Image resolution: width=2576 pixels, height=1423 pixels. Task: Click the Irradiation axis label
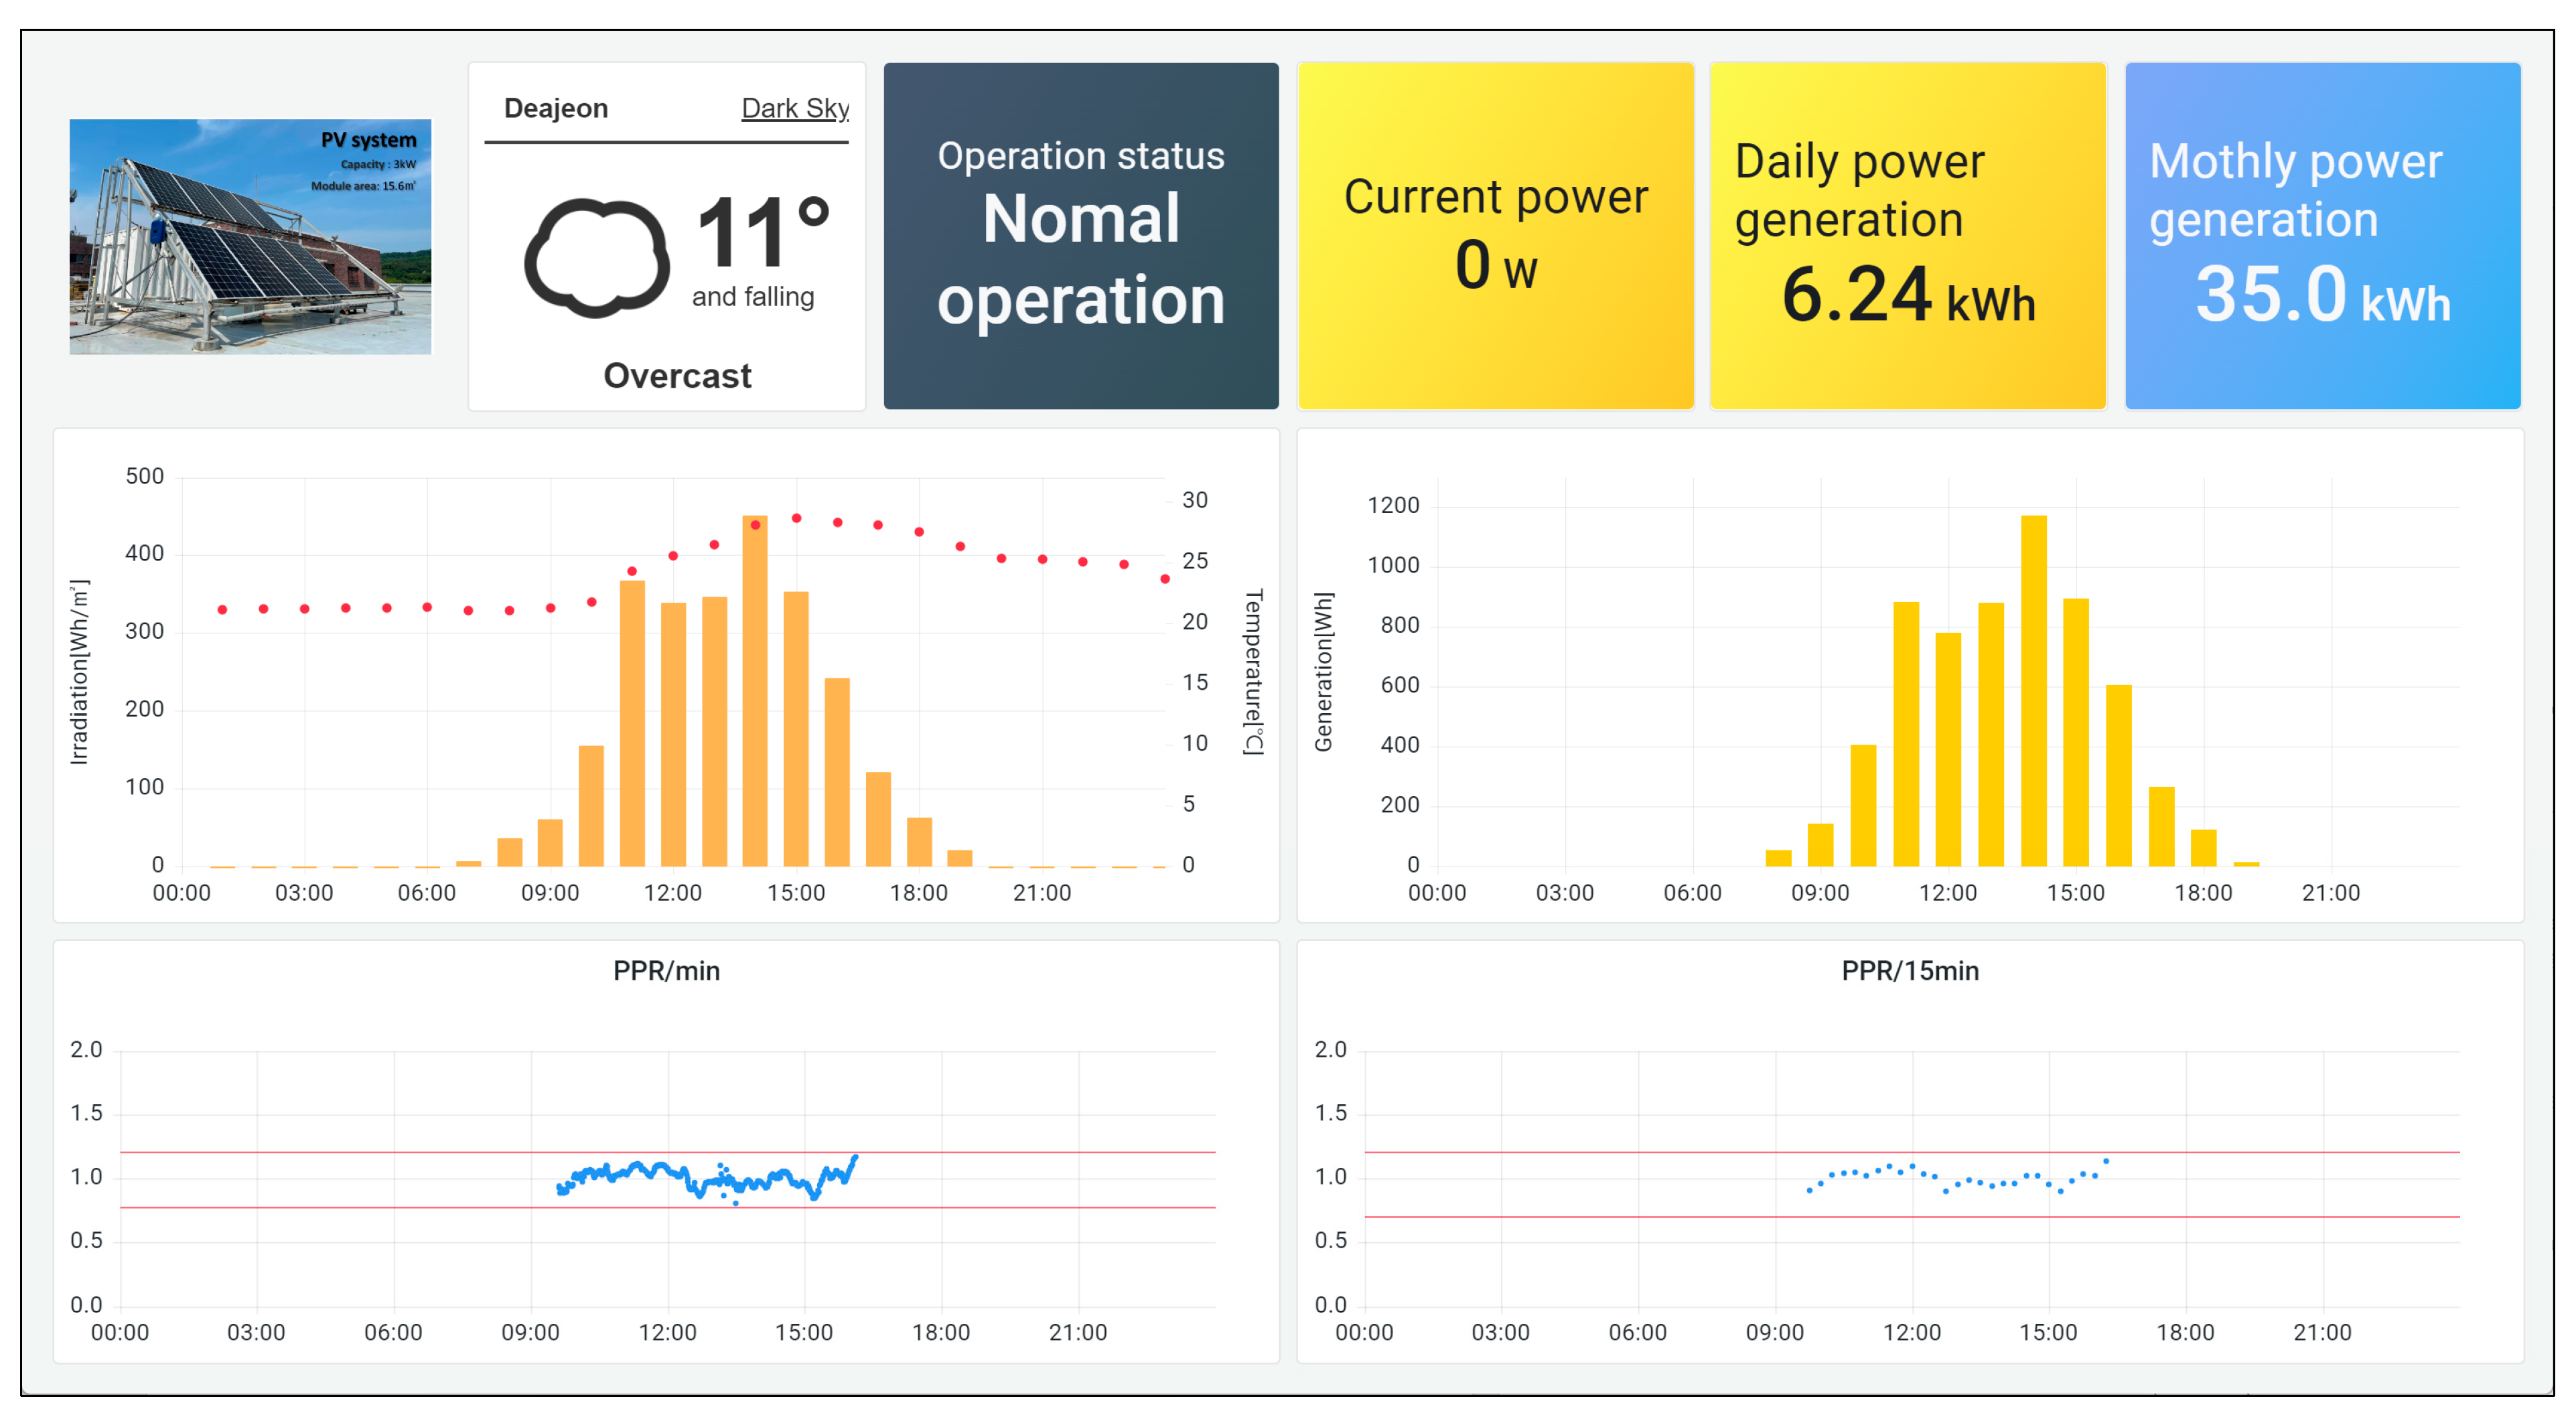(79, 672)
